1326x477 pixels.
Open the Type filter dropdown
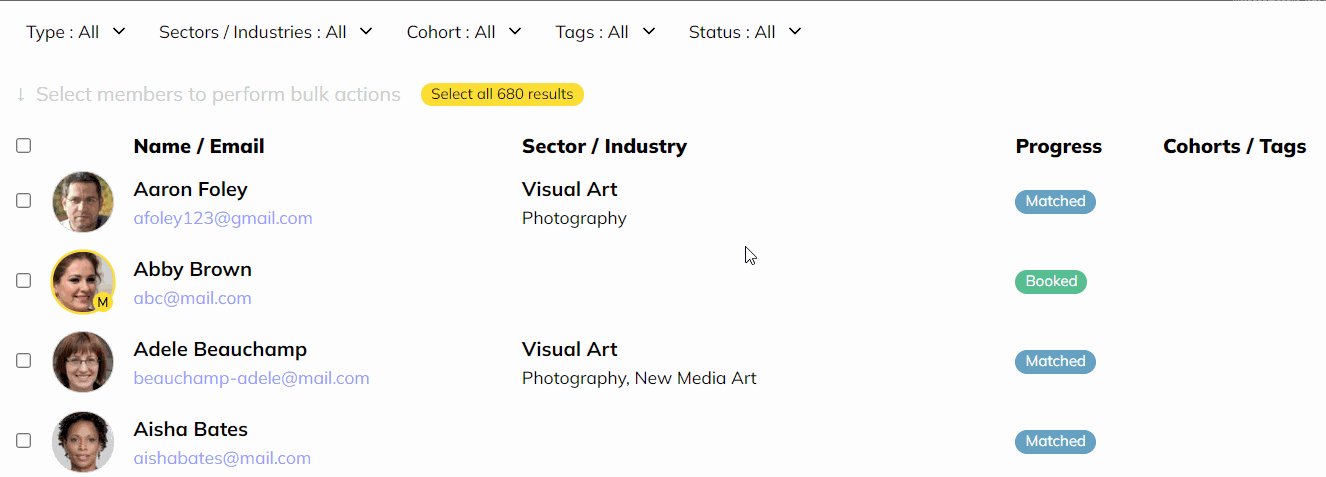(x=76, y=32)
